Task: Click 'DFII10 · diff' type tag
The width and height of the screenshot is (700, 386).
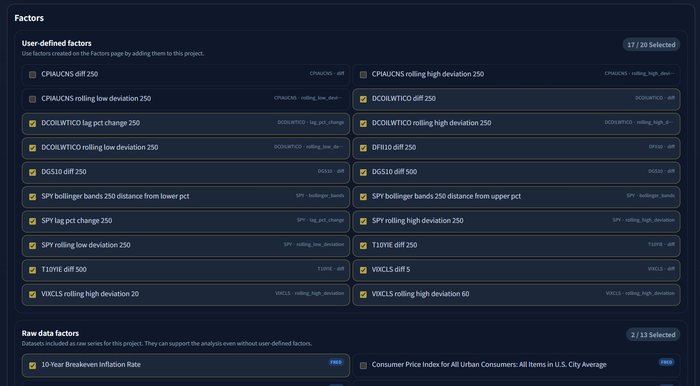Action: (662, 147)
